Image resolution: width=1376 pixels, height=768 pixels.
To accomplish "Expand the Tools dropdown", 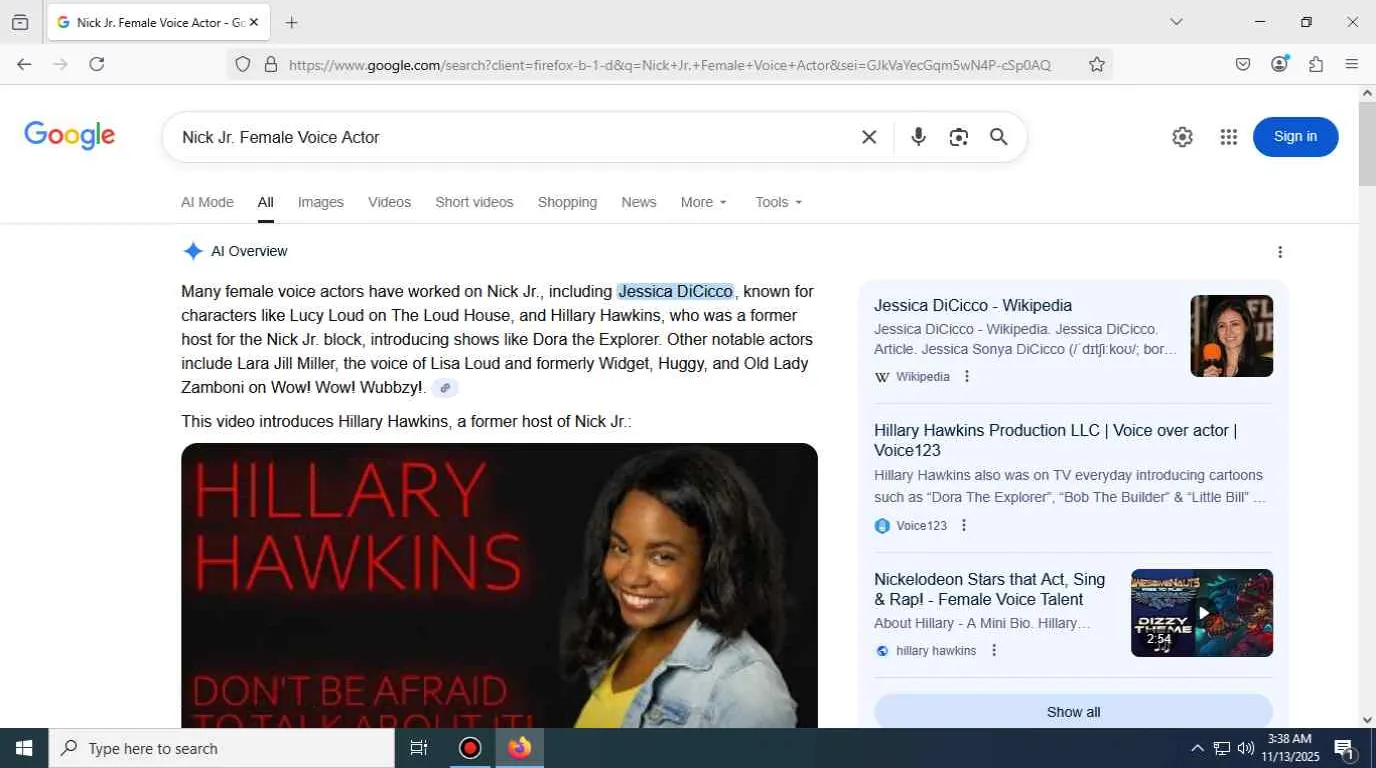I will [779, 202].
